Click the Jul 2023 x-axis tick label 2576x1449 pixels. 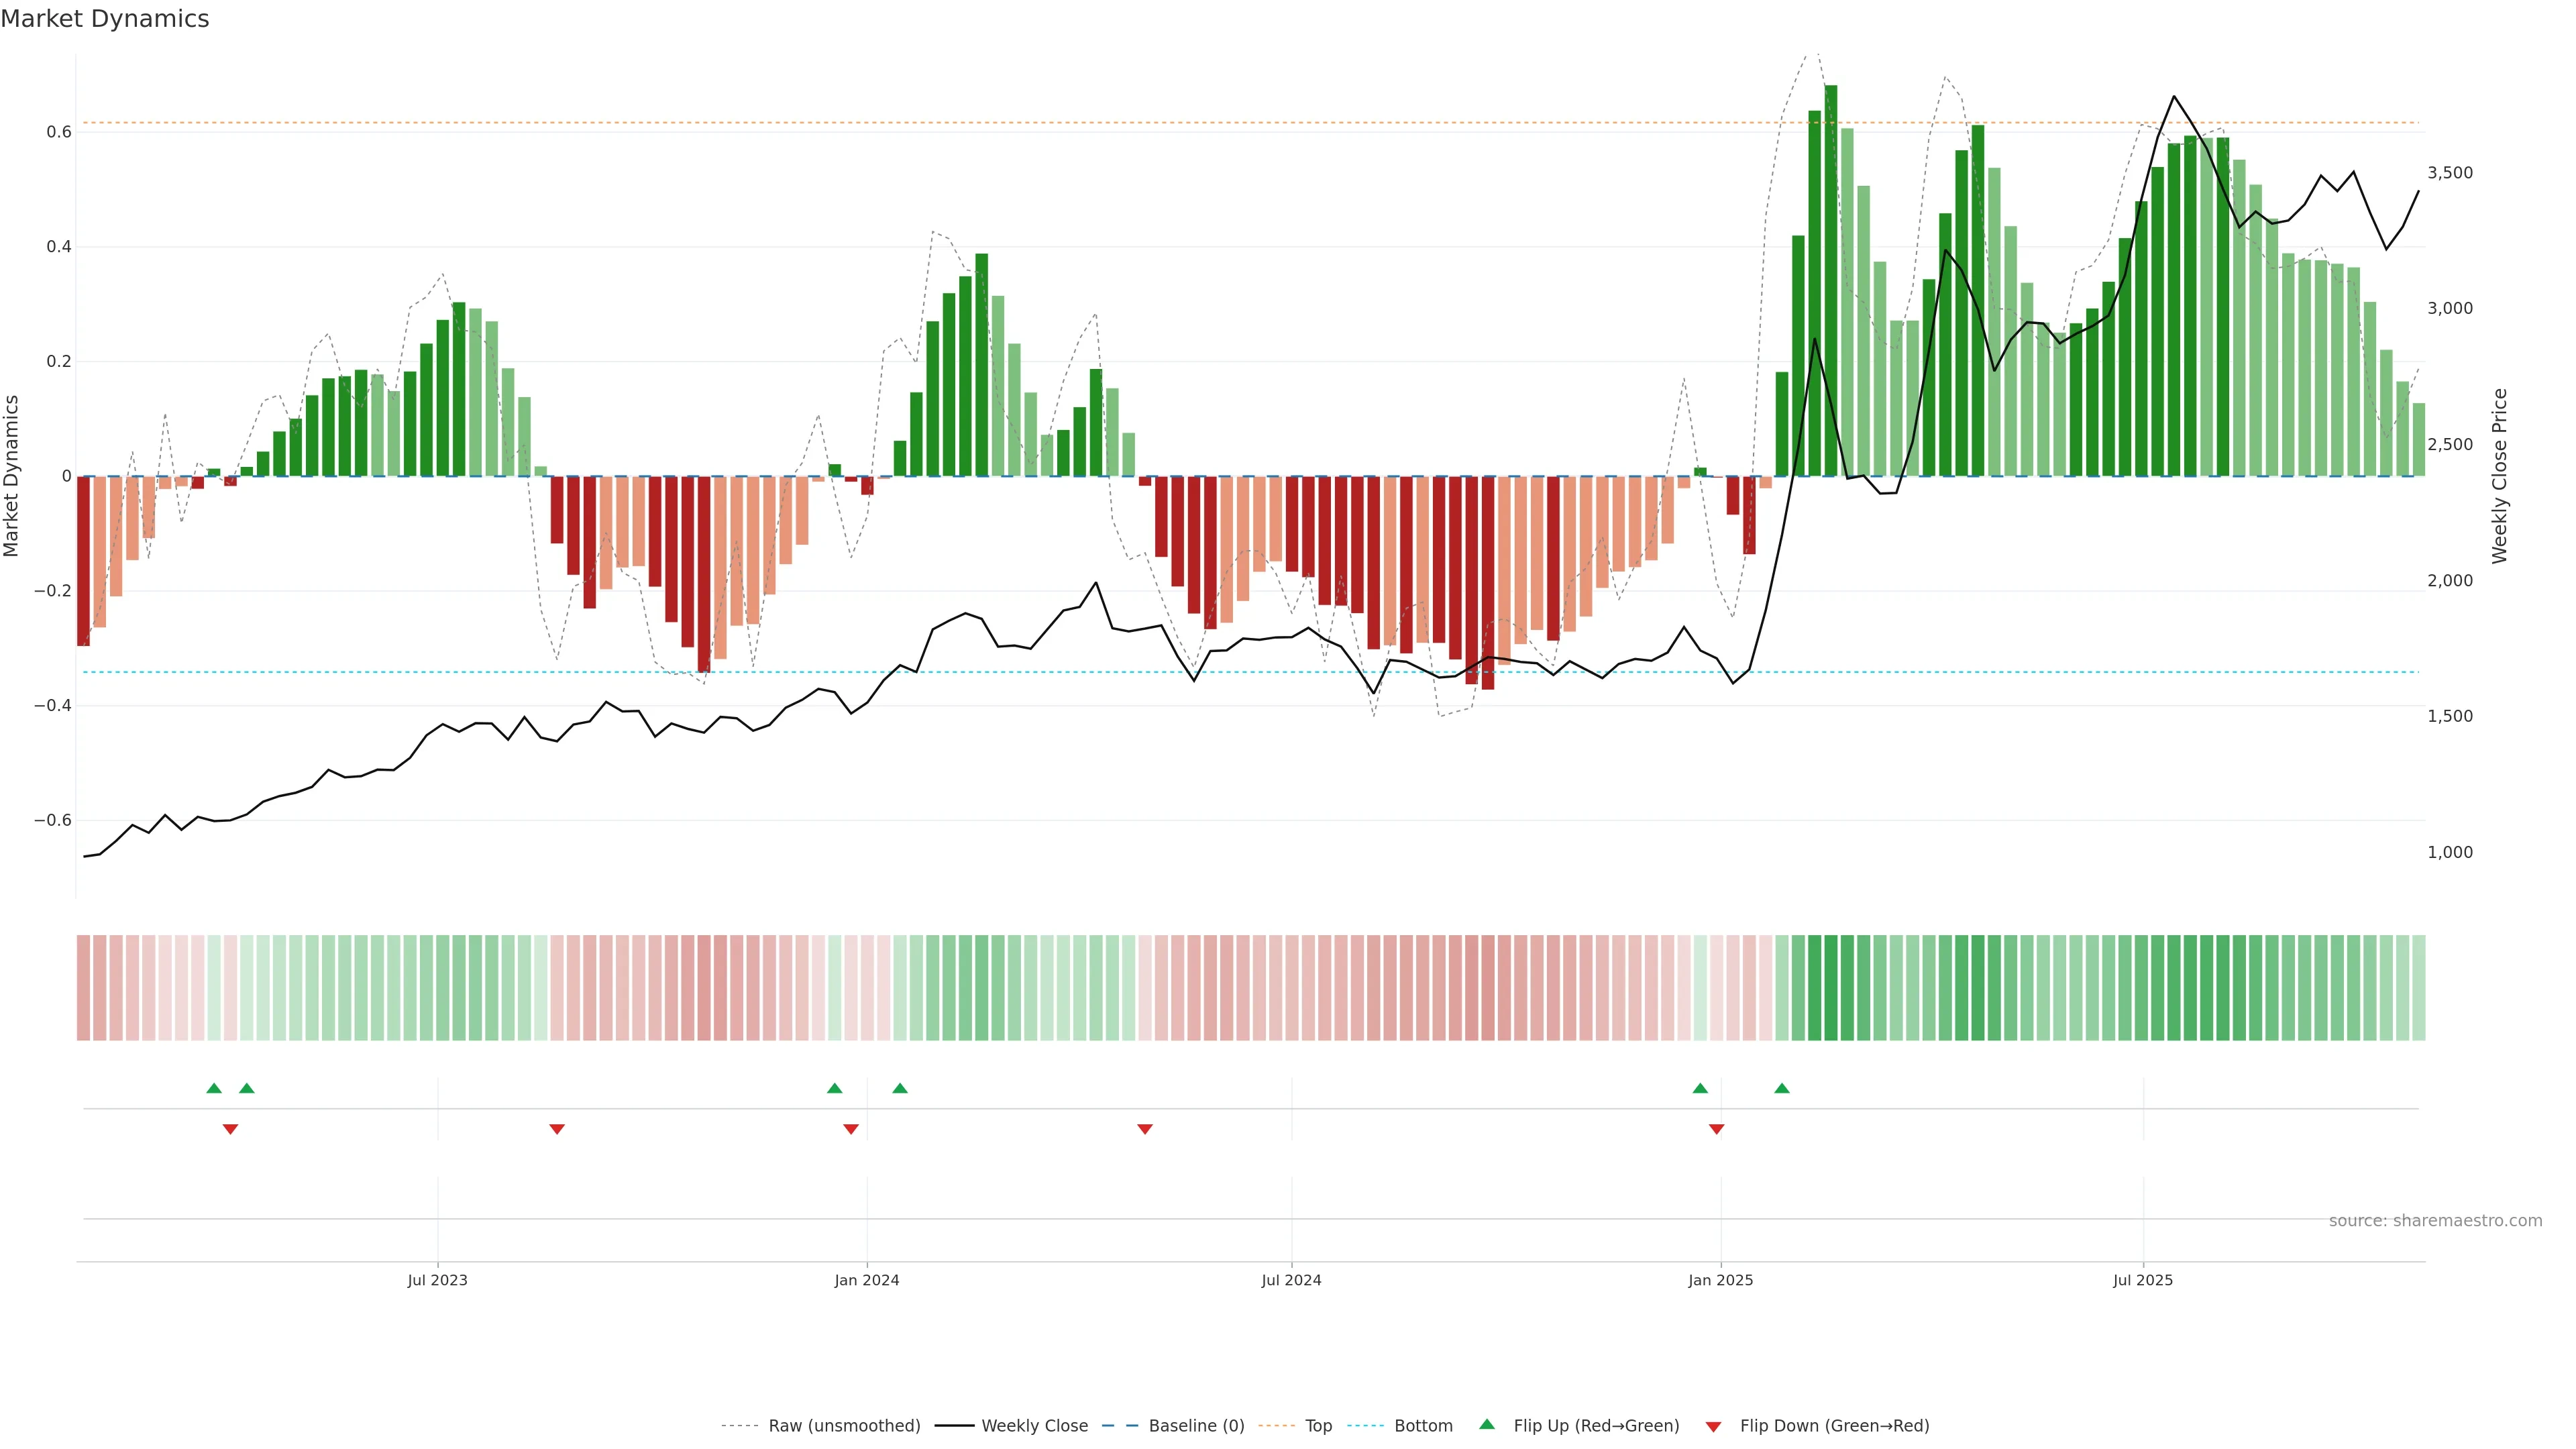(437, 1280)
